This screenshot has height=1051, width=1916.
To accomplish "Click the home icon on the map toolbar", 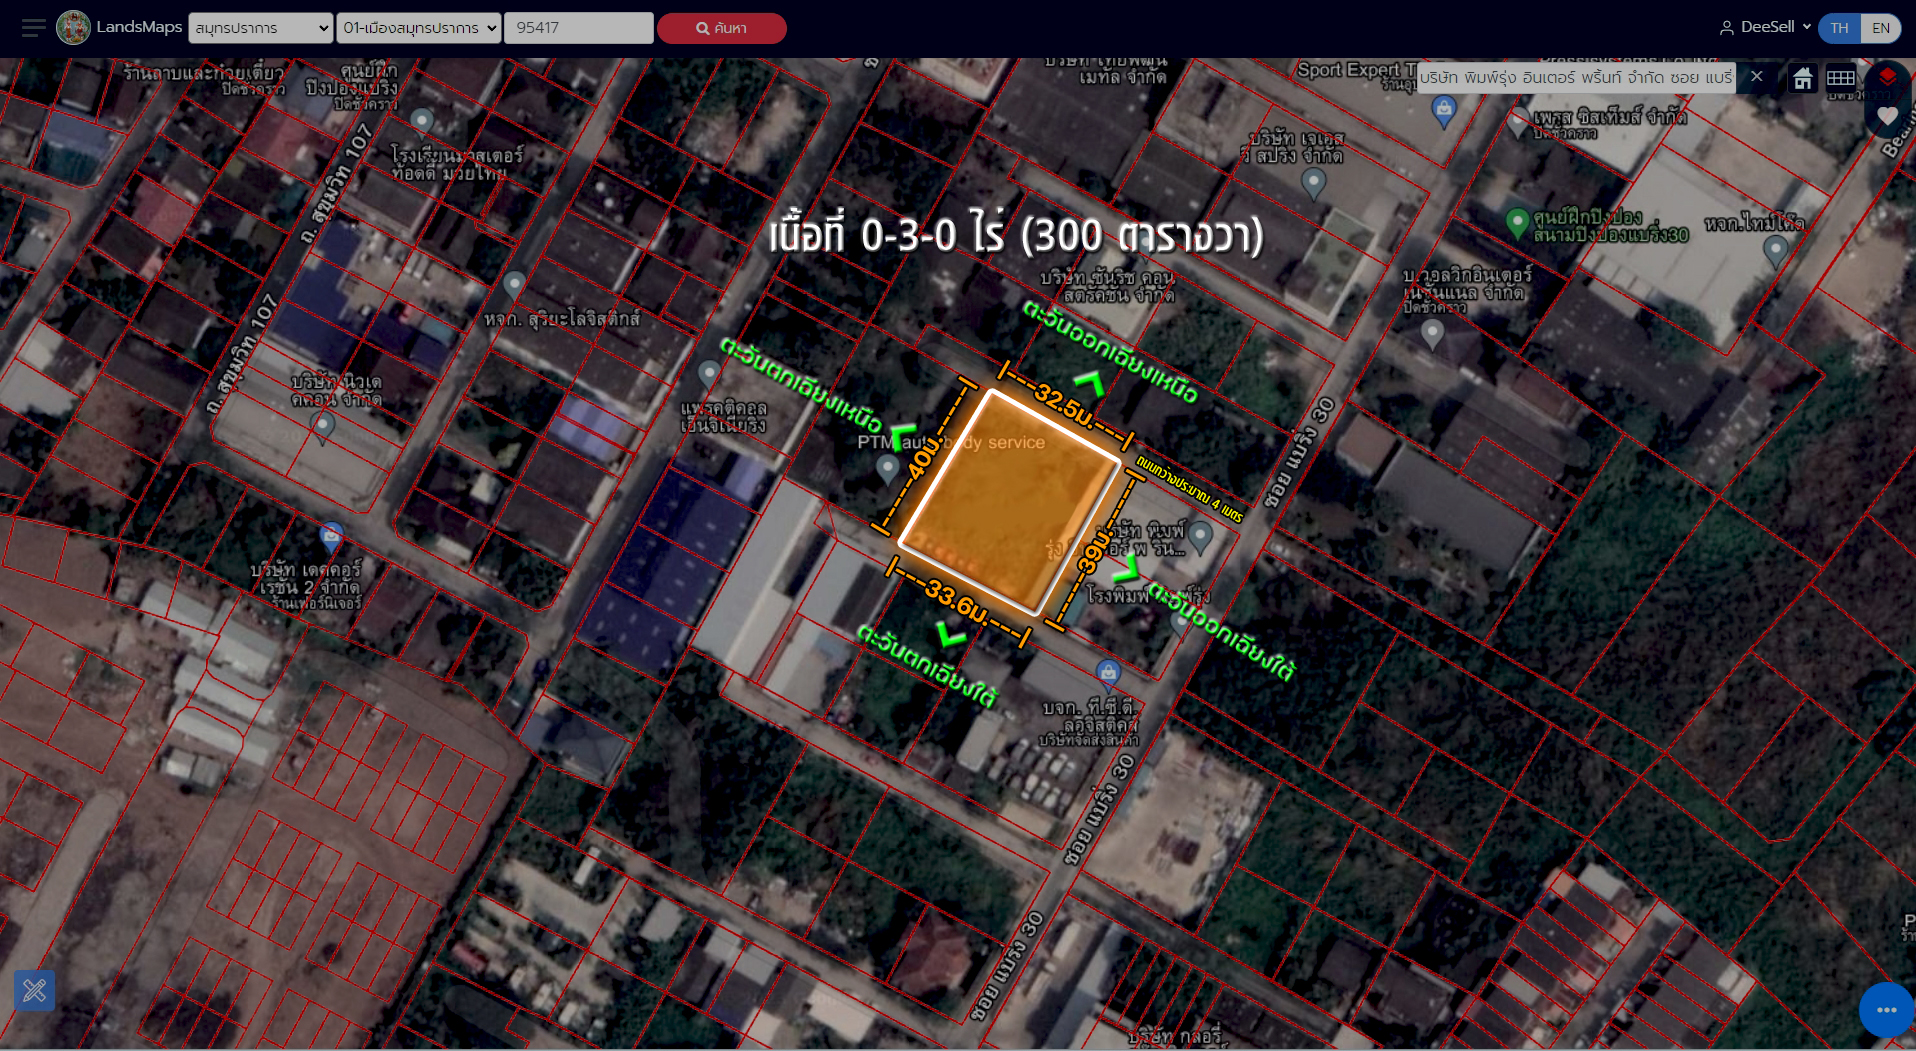I will click(x=1802, y=78).
